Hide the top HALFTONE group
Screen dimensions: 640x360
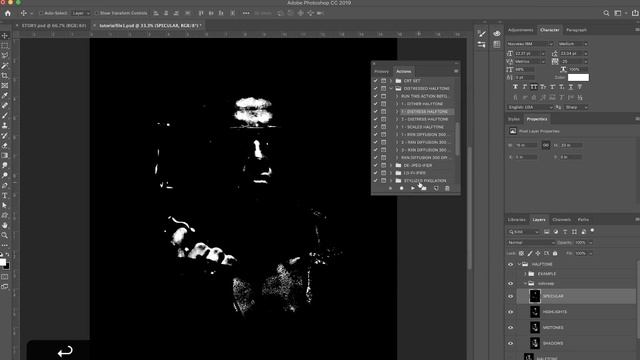point(510,264)
